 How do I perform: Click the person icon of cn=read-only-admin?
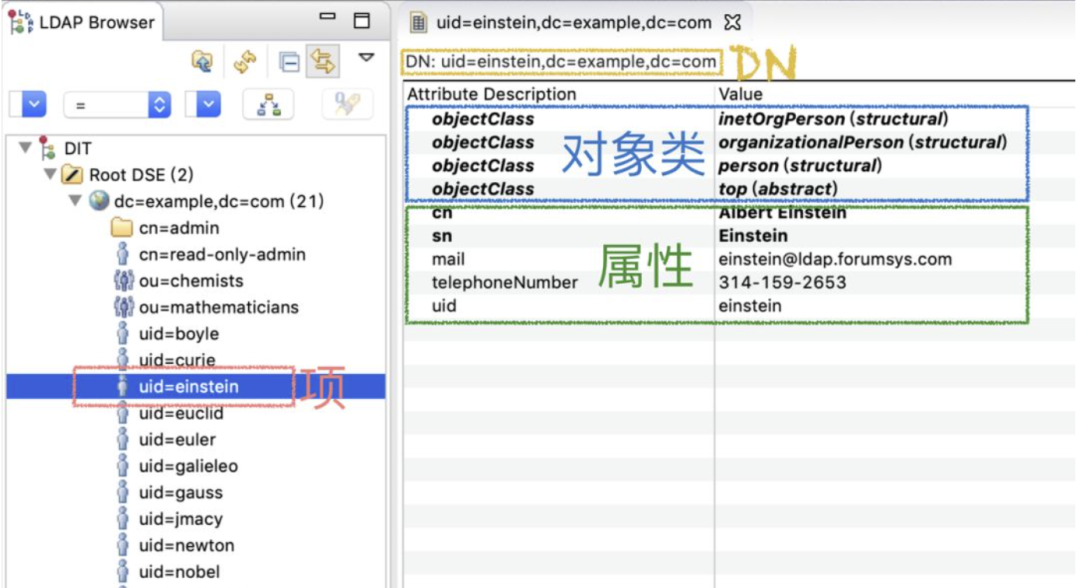click(123, 254)
